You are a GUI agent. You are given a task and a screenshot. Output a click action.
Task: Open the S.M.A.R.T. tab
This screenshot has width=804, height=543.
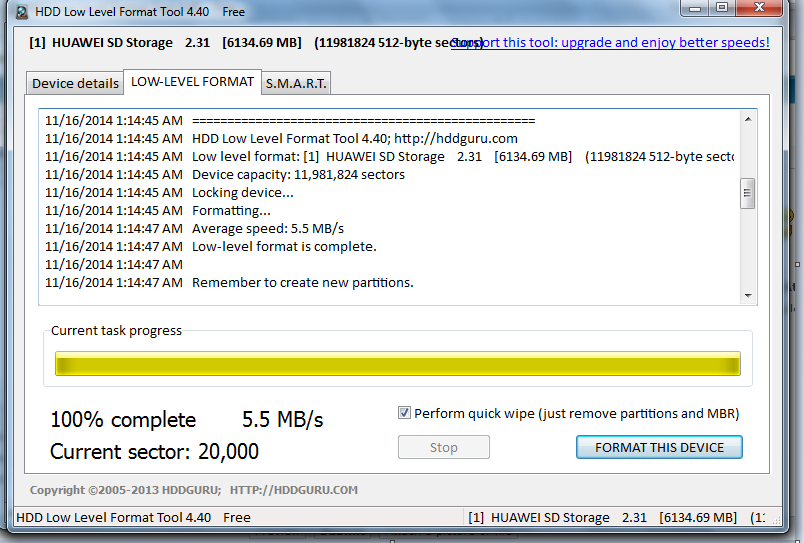click(296, 83)
